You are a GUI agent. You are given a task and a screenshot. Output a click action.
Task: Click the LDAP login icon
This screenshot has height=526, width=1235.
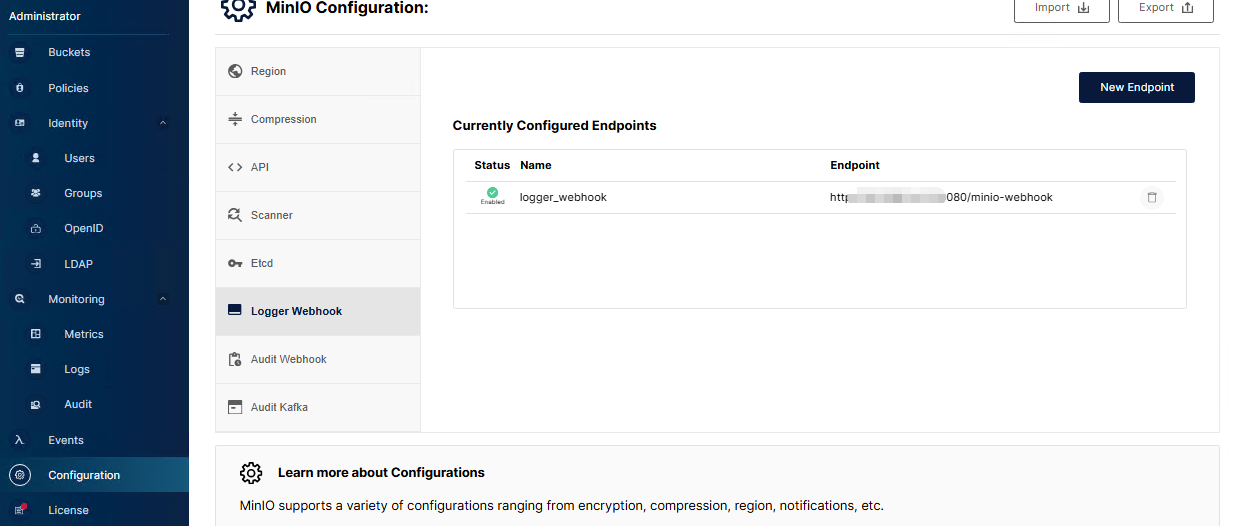click(x=36, y=264)
